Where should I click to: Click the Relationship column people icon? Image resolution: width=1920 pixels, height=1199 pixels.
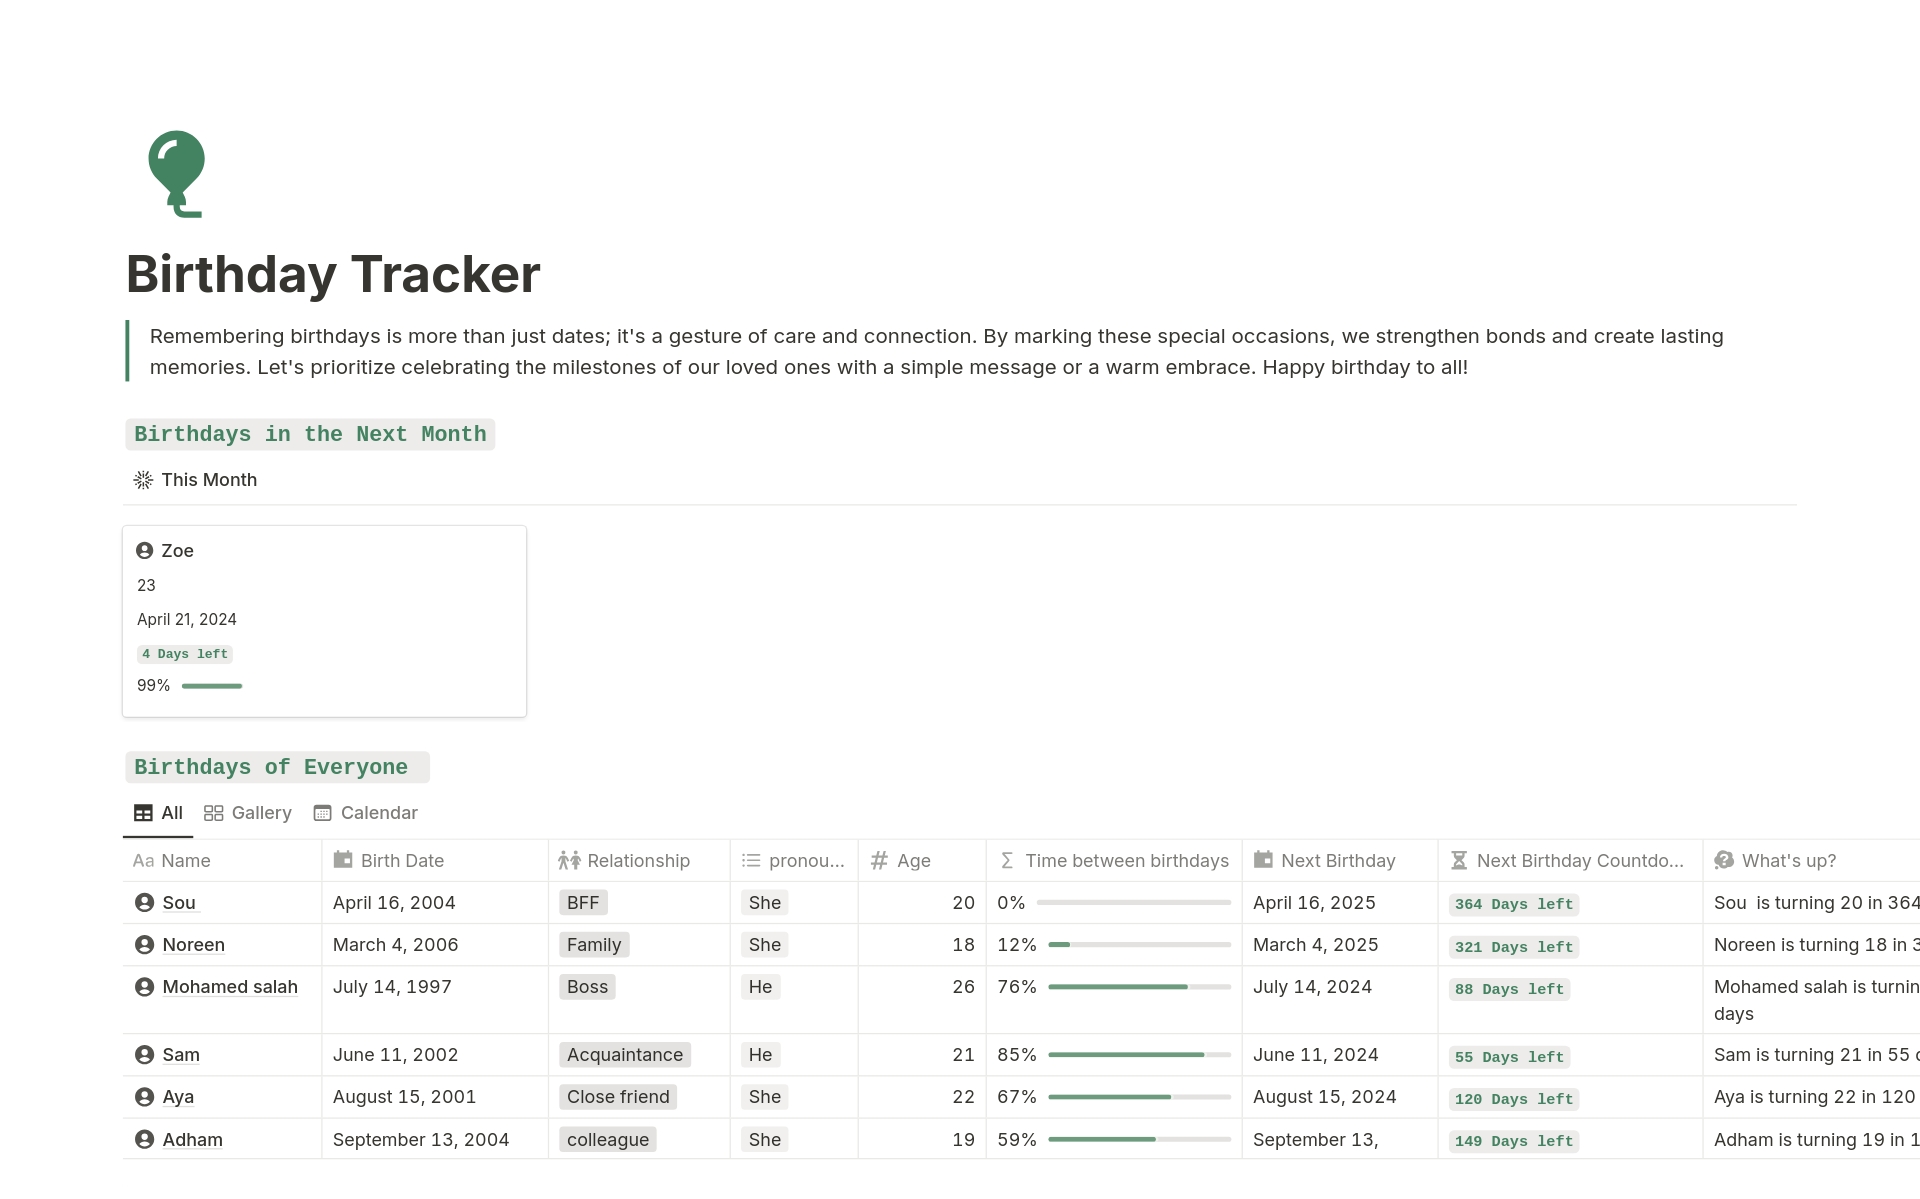point(569,860)
